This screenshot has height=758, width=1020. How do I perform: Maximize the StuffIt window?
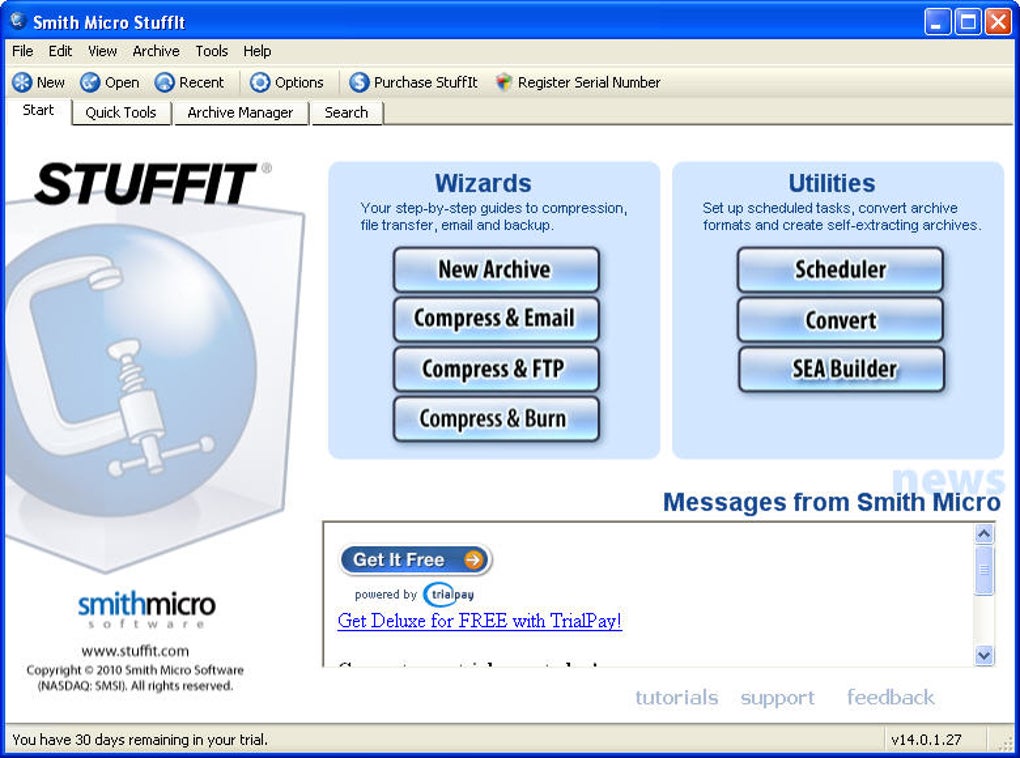coord(968,22)
